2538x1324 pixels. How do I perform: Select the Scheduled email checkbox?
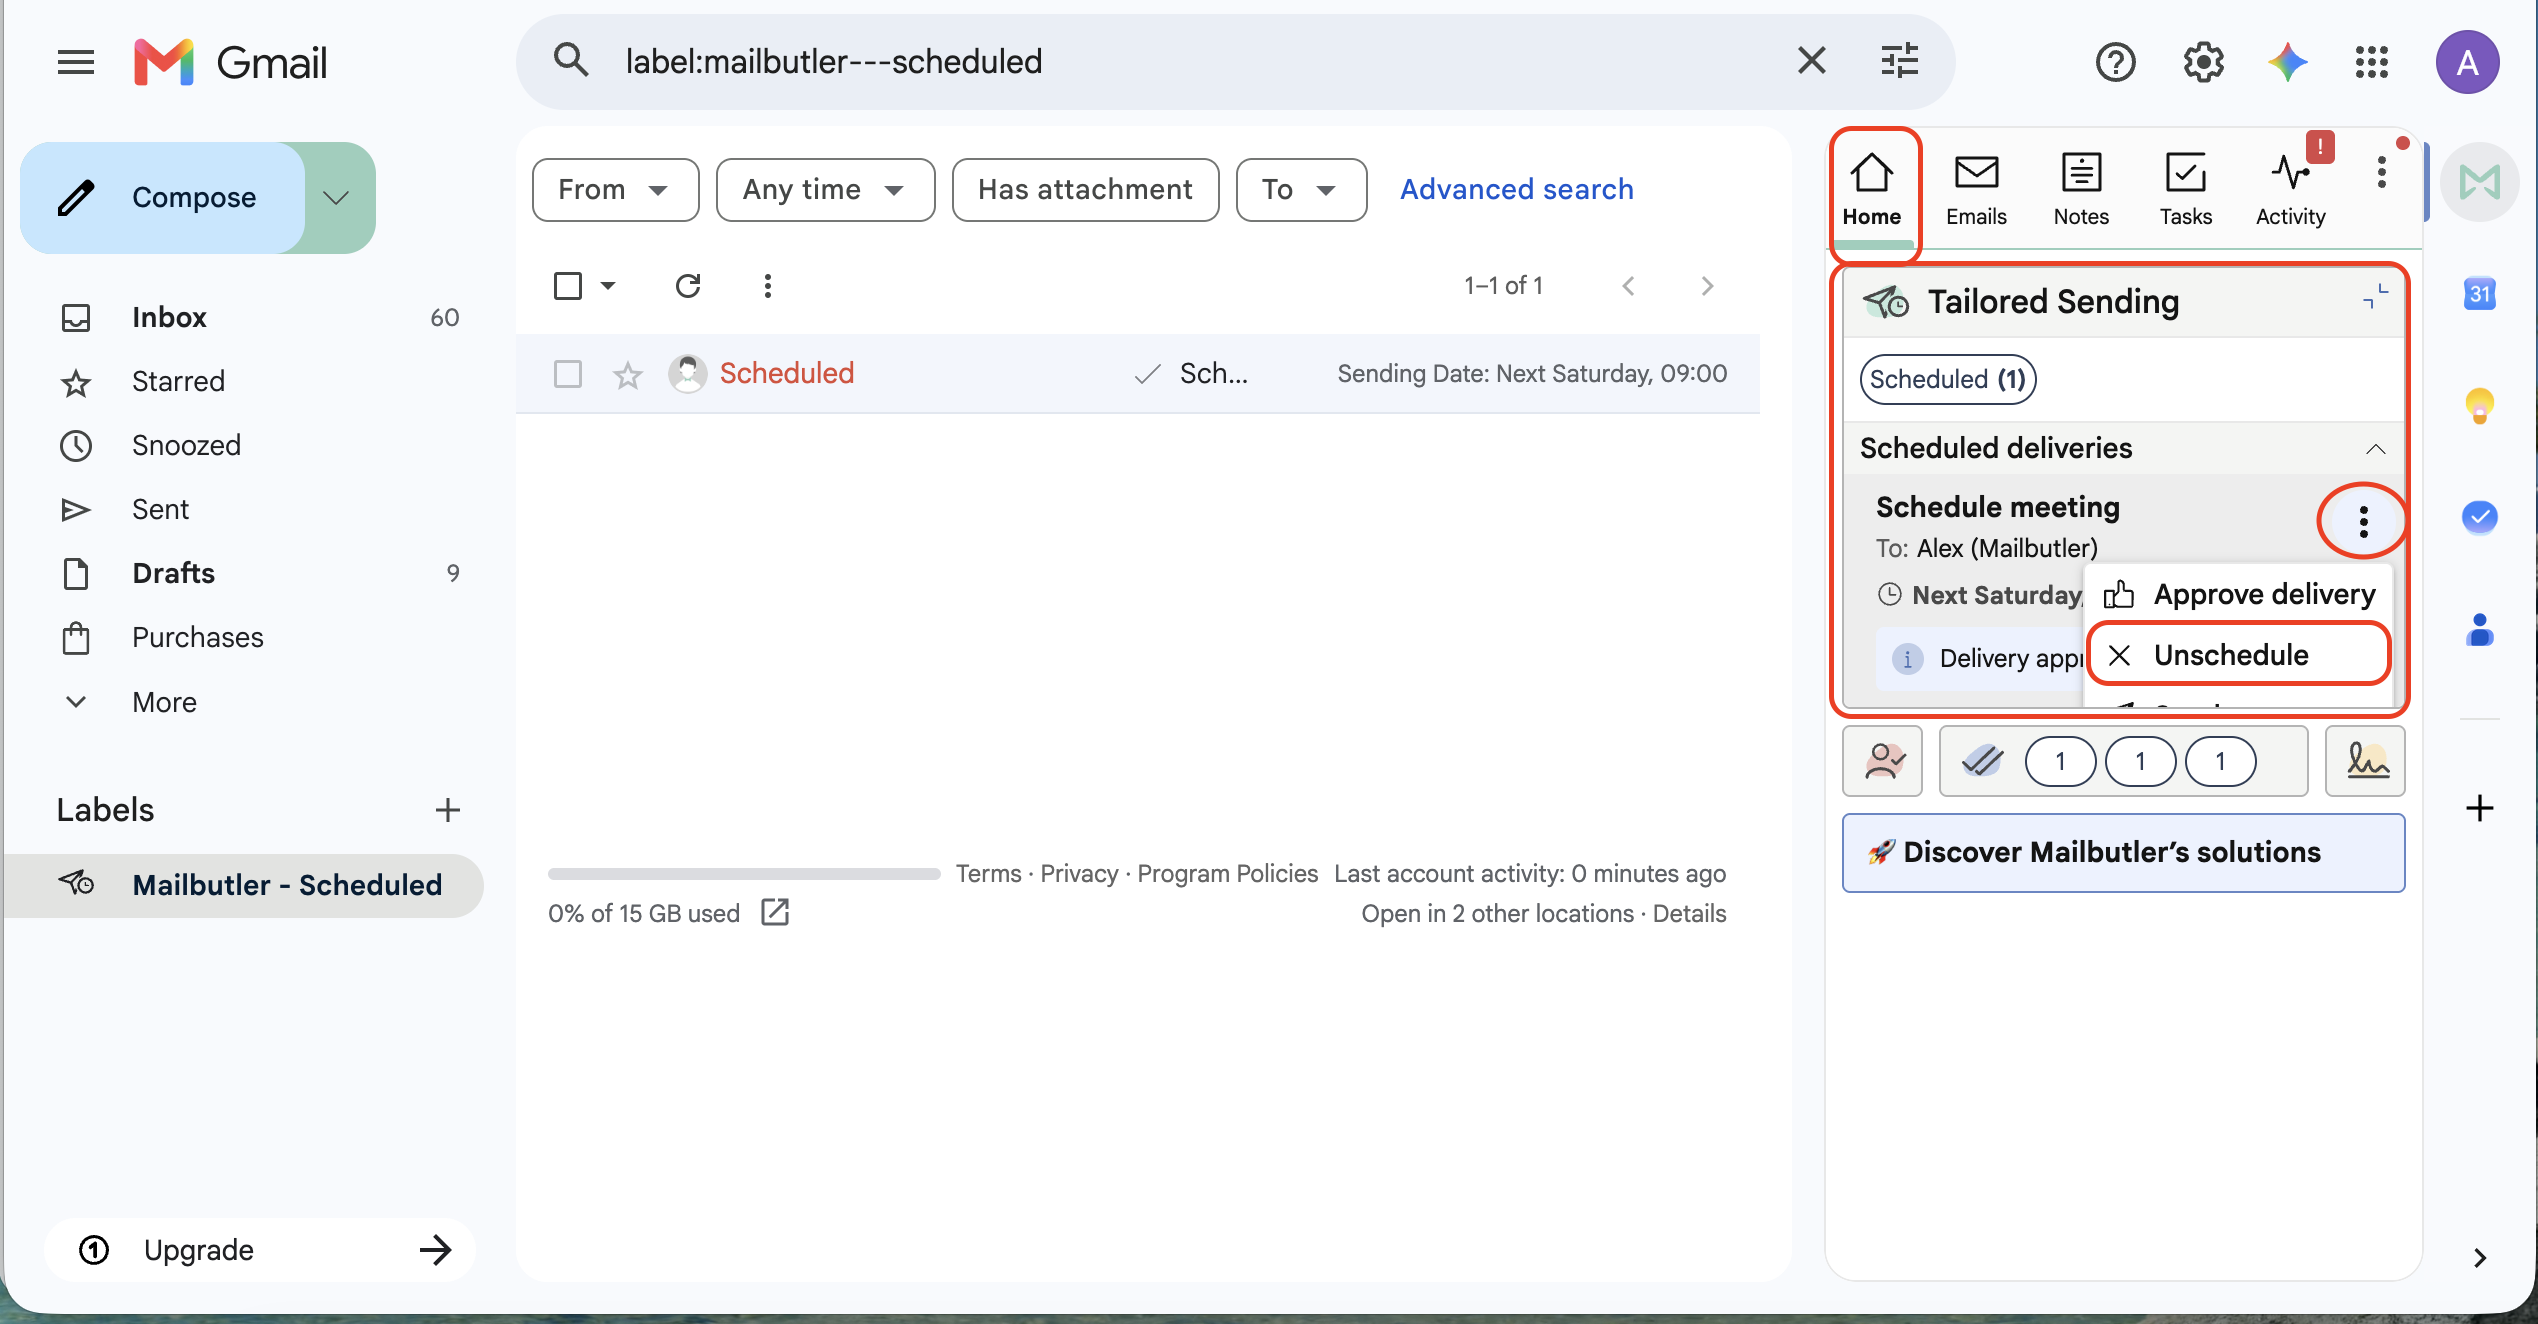click(568, 374)
